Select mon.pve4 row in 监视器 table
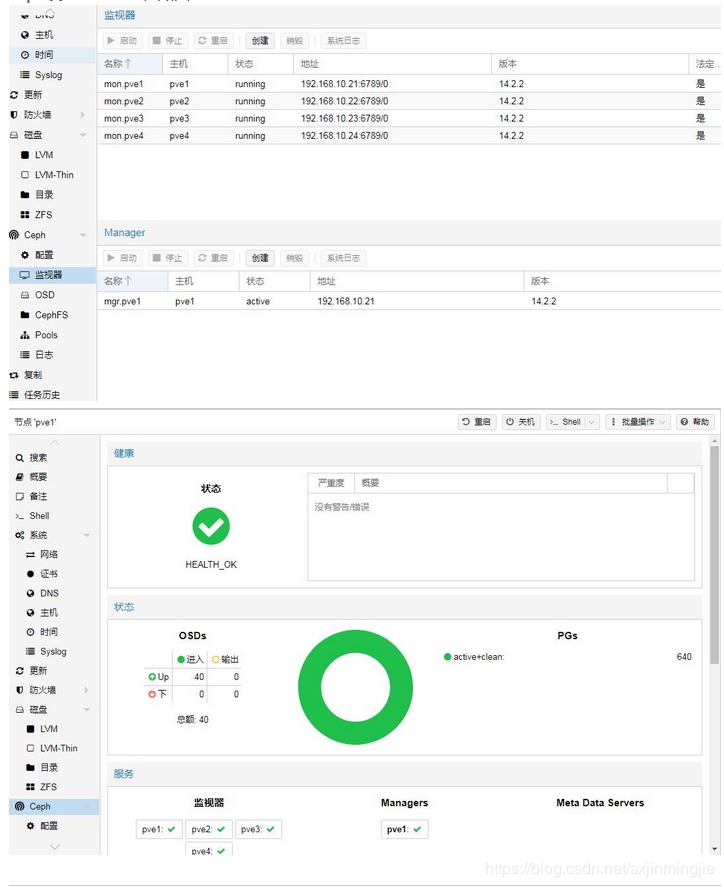Screen dimensions: 724x887 [x=408, y=136]
